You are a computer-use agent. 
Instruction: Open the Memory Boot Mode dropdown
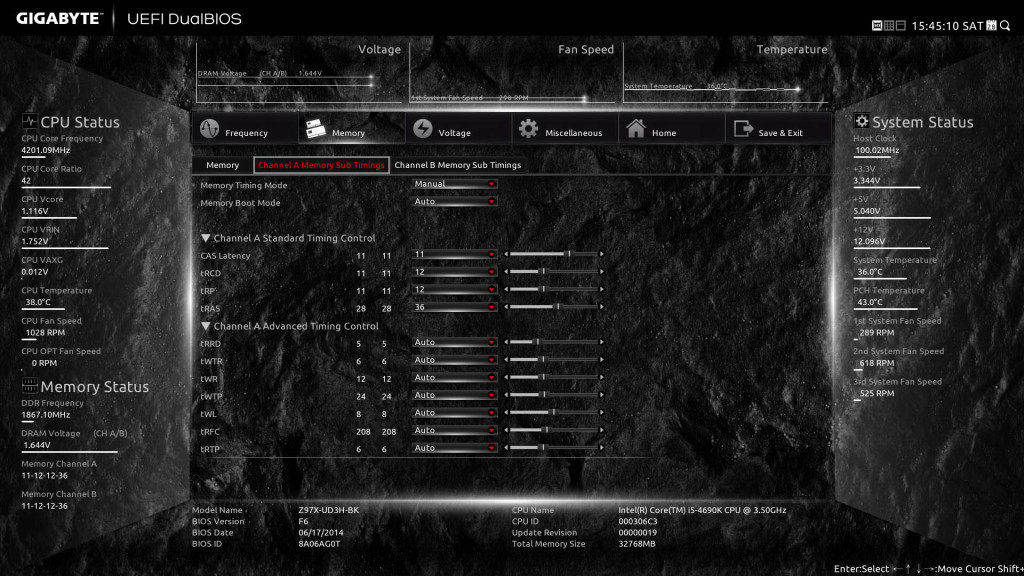(455, 202)
